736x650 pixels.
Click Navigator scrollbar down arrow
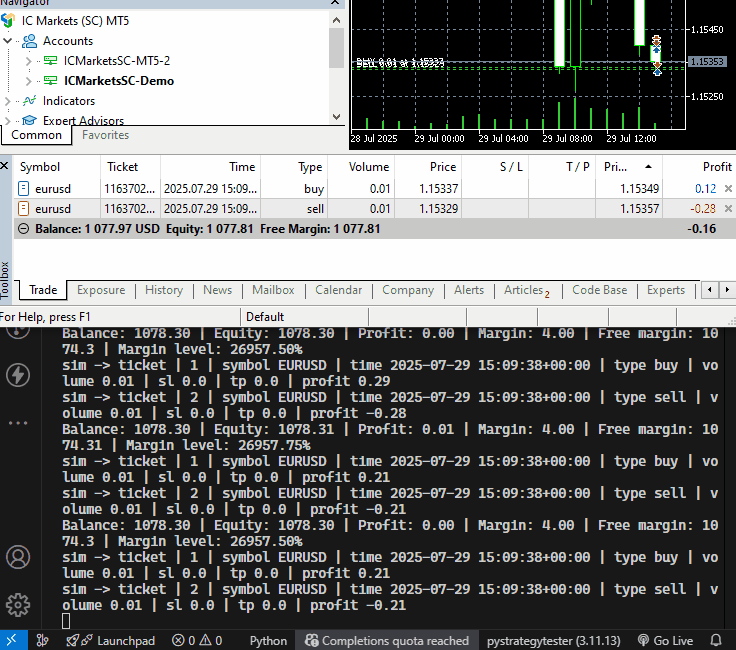[x=336, y=117]
